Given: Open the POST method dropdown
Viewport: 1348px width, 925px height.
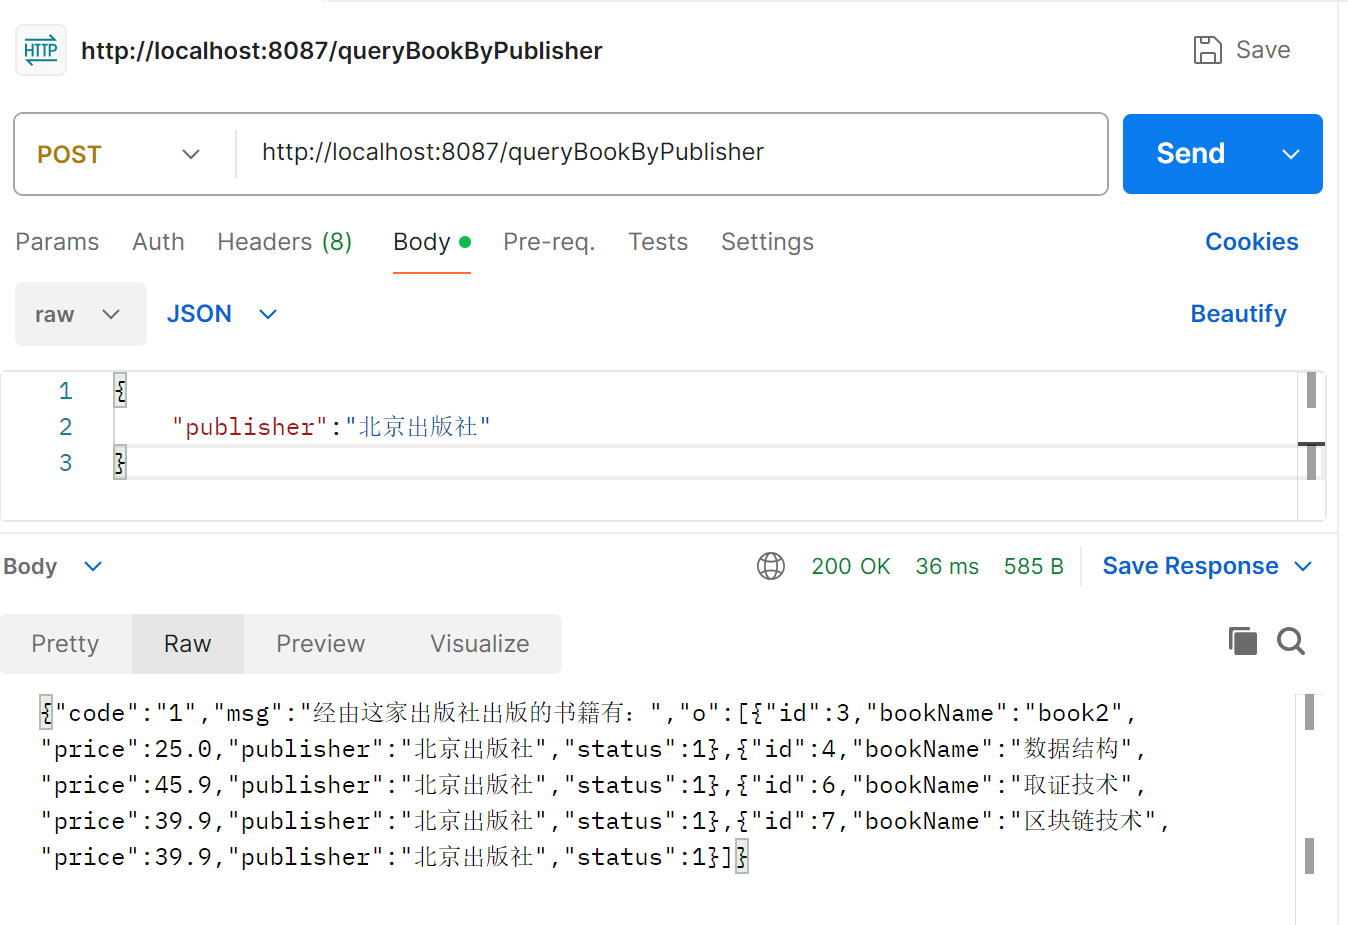Looking at the screenshot, I should pos(120,154).
